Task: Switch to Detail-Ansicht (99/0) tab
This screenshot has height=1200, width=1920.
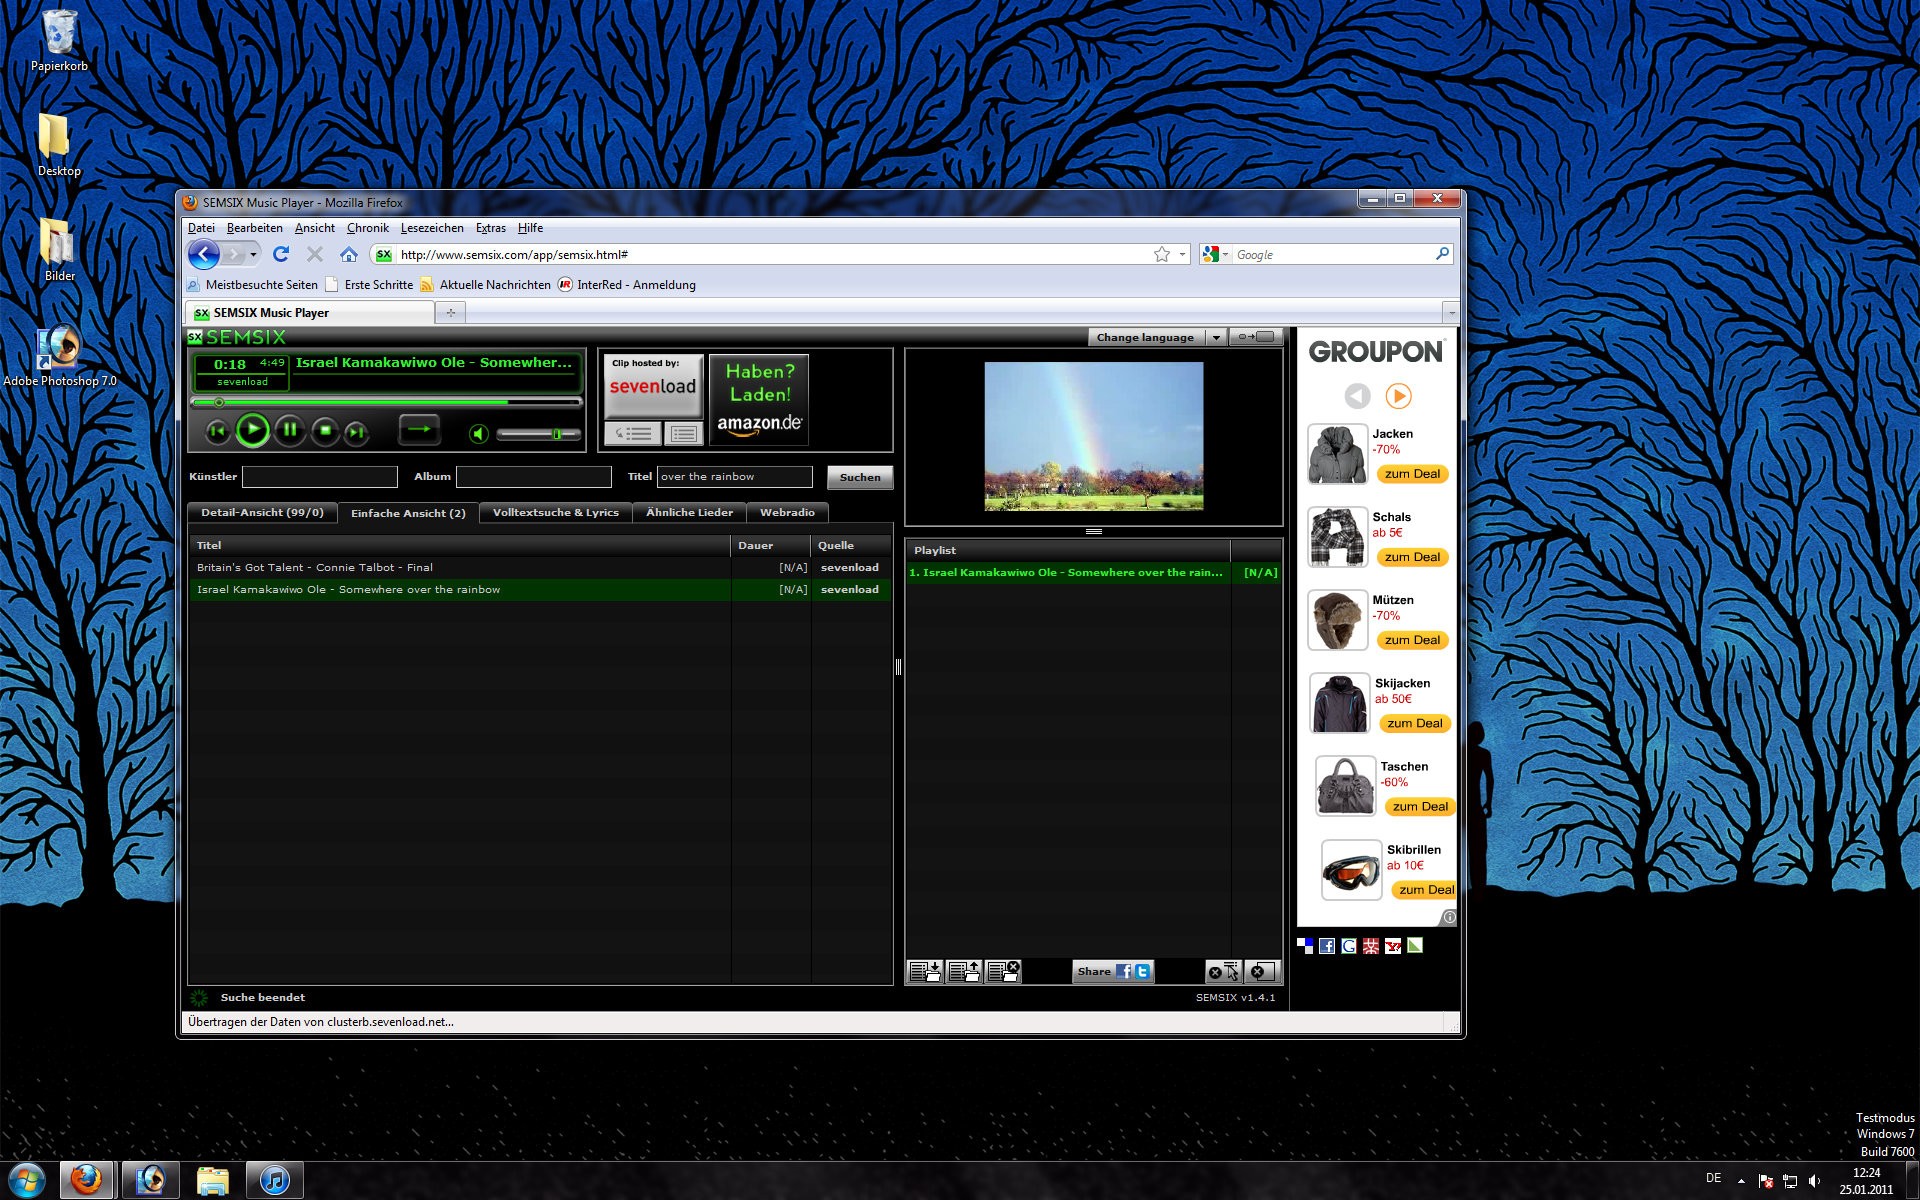Action: (262, 512)
